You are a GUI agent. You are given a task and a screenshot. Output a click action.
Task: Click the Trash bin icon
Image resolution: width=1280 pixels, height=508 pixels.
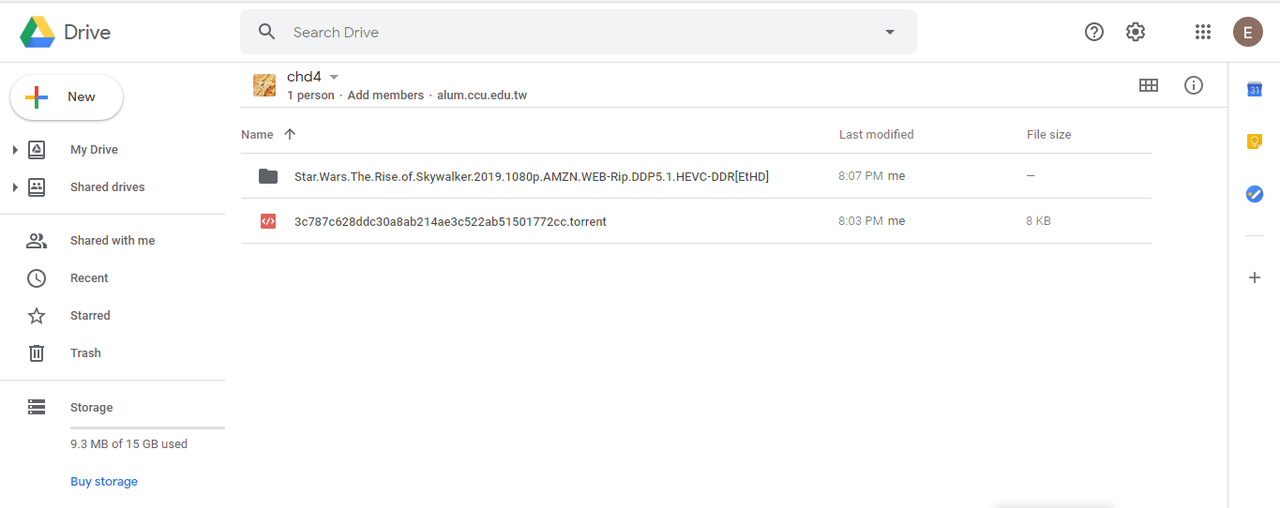[x=37, y=353]
